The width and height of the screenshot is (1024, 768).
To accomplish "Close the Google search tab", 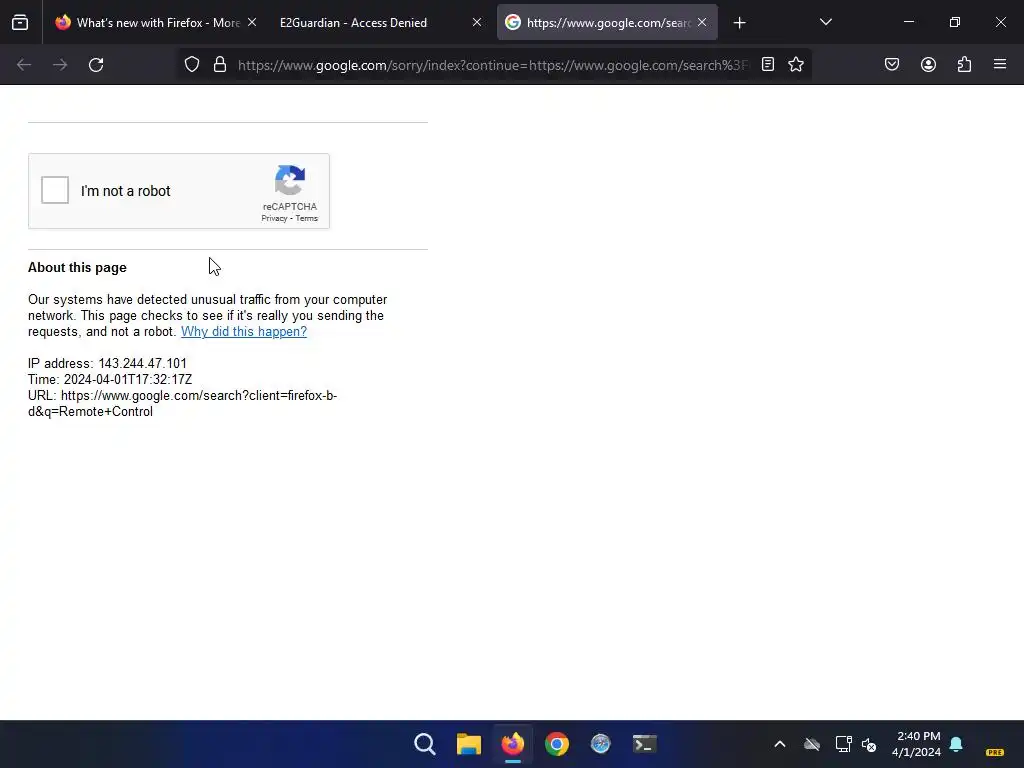I will pos(702,22).
